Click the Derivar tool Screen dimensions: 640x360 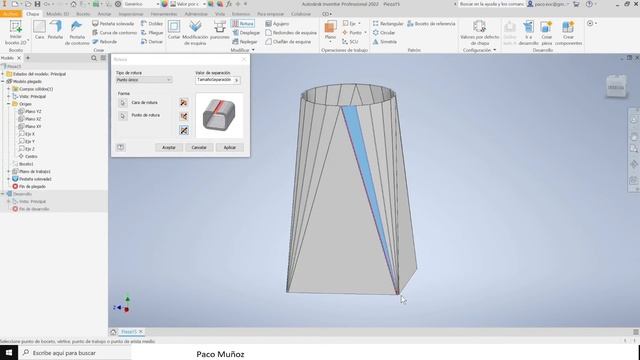(152, 42)
